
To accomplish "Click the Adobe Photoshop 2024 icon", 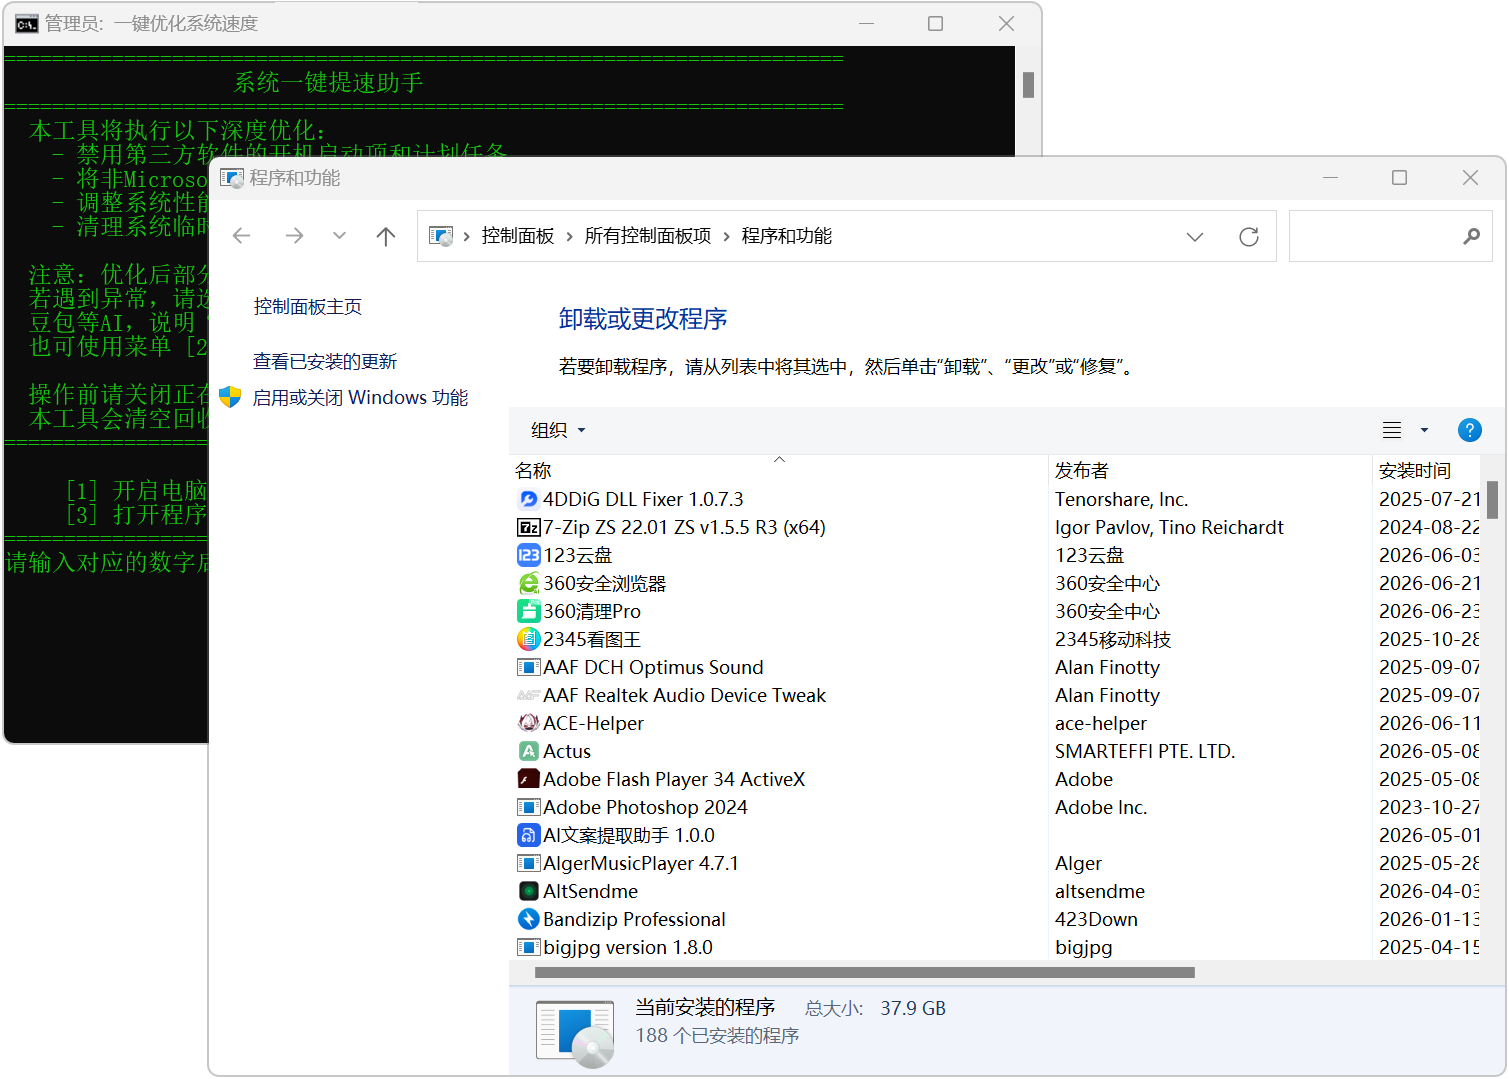I will 528,807.
